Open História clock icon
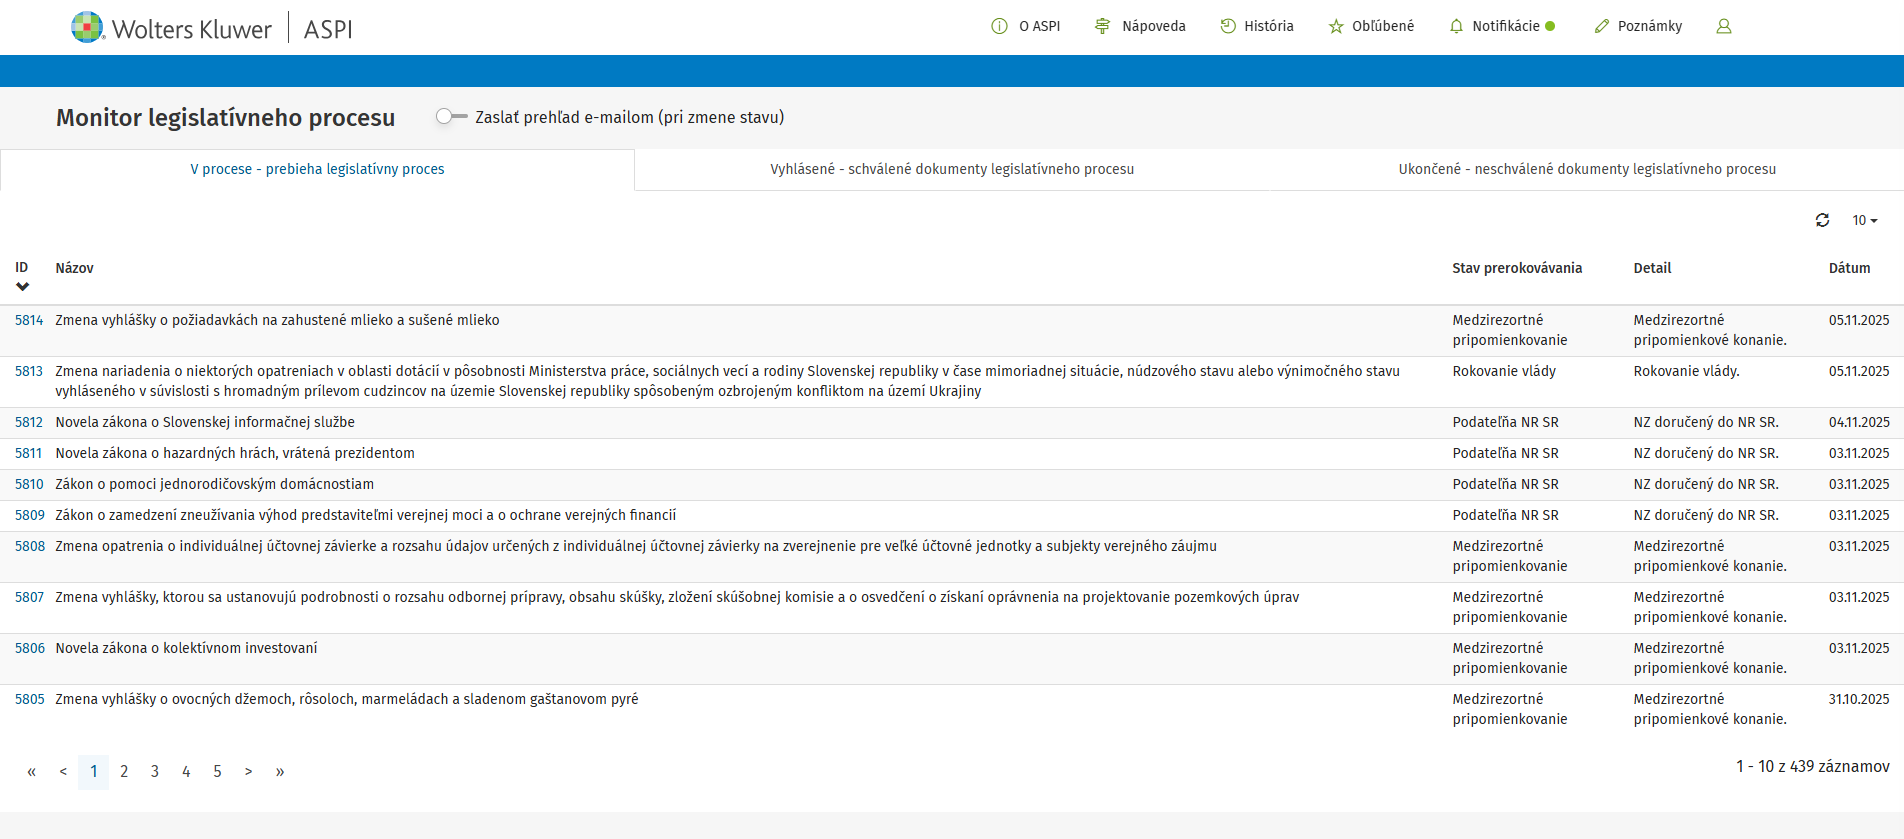The image size is (1904, 839). click(1228, 26)
